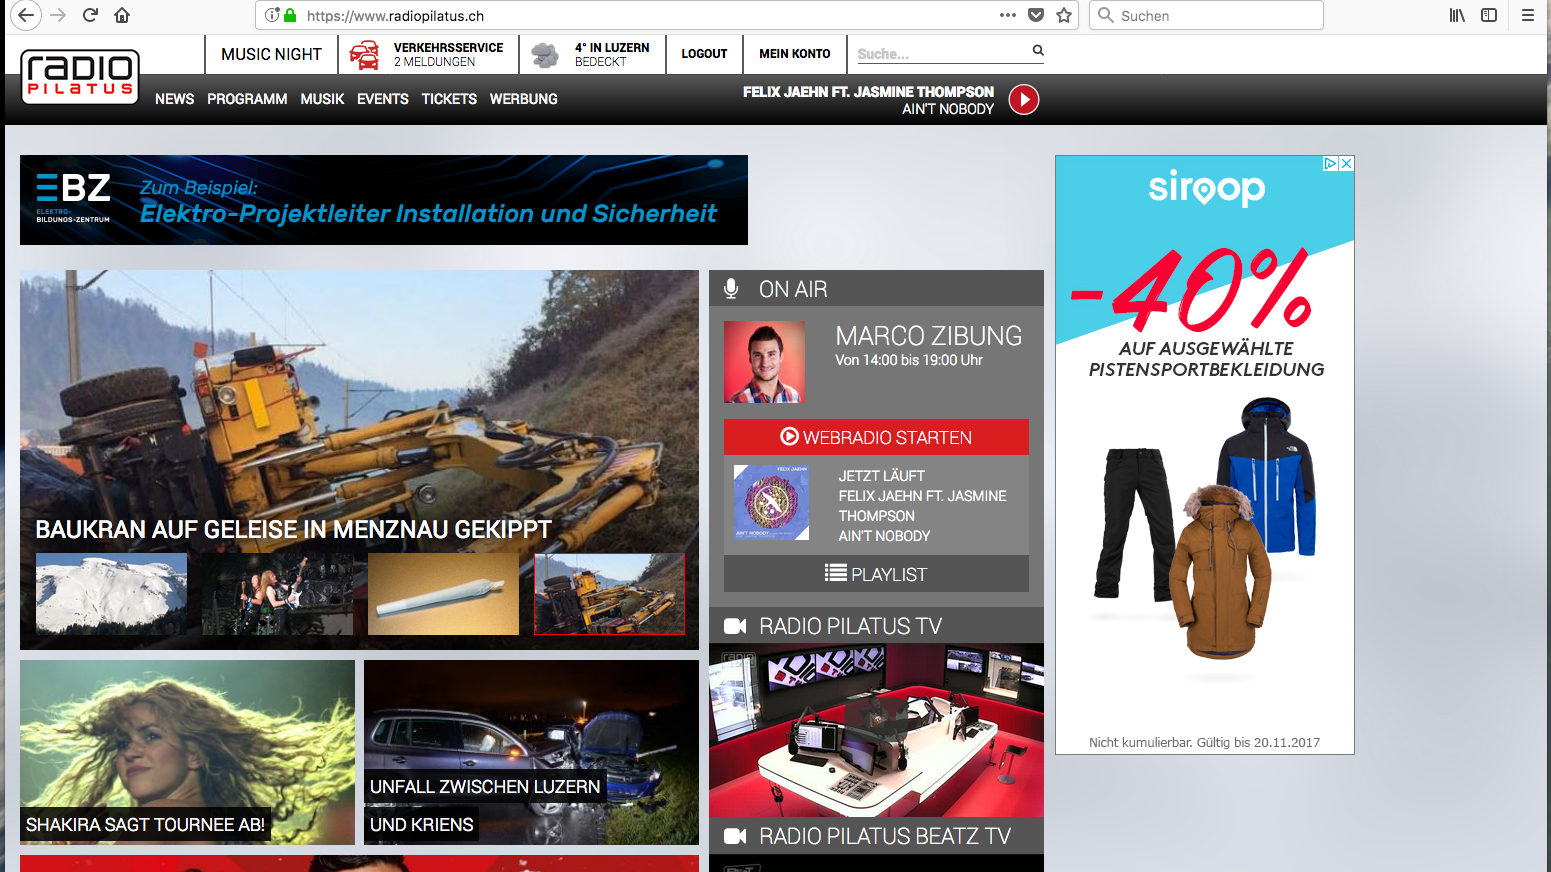Go back with the browser back arrow
The width and height of the screenshot is (1551, 872).
(26, 15)
